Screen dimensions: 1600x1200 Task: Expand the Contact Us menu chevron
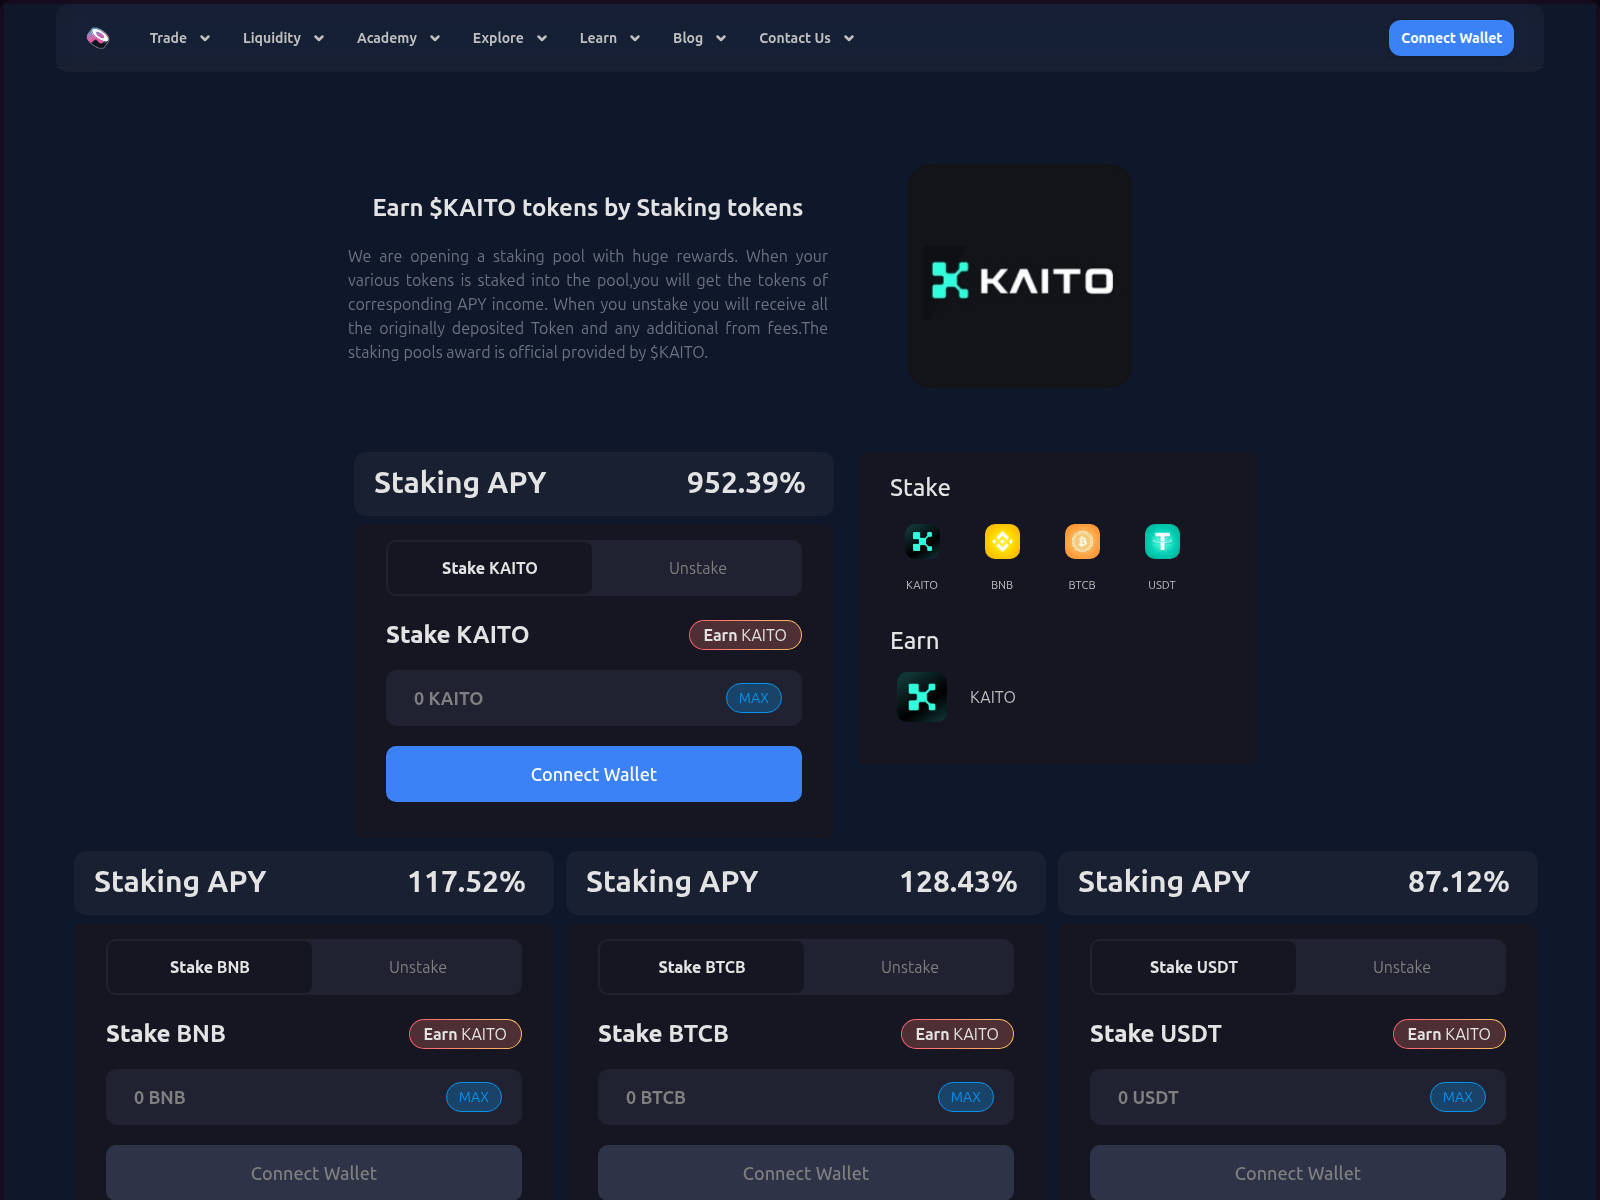[849, 39]
